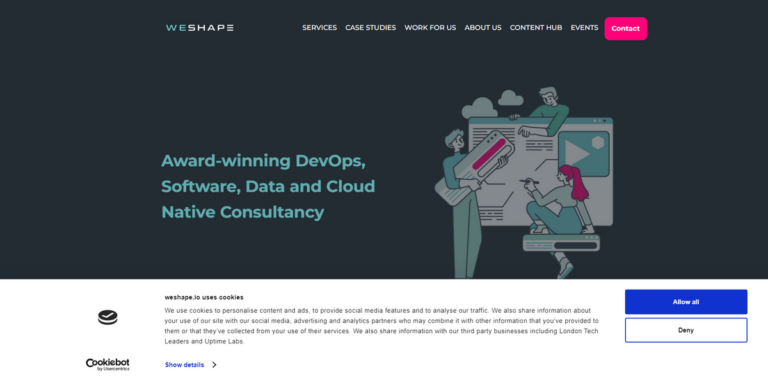Viewport: 768px width, 376px height.
Task: Click the cookie consent checkmark icon
Action: click(x=108, y=317)
